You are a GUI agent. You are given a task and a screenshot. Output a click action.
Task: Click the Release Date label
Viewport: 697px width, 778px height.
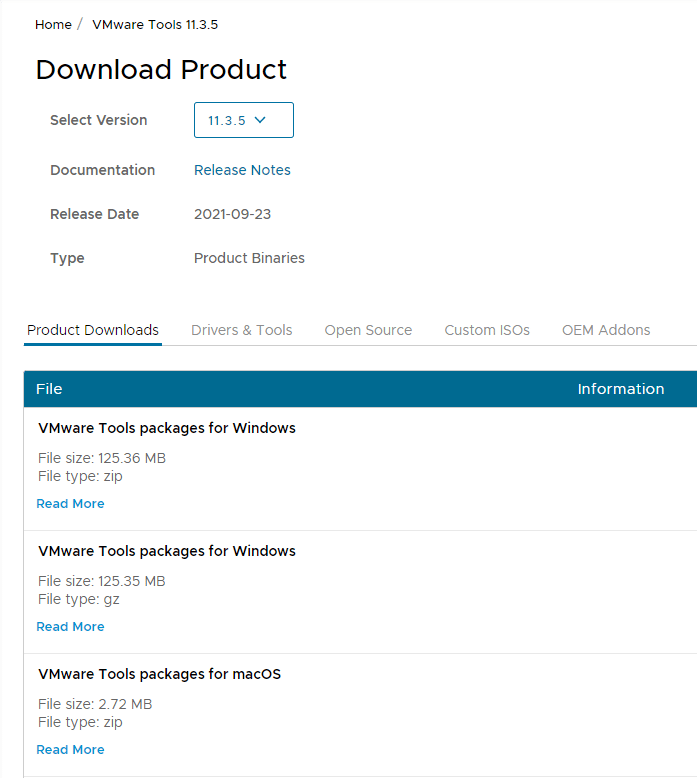point(95,214)
